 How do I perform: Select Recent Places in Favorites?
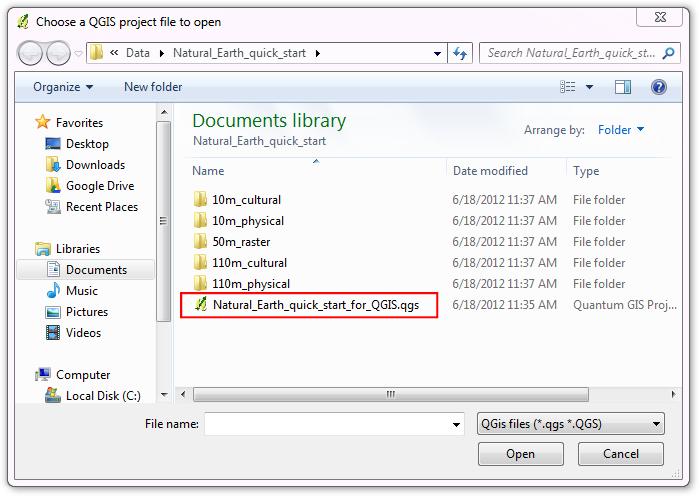point(101,207)
